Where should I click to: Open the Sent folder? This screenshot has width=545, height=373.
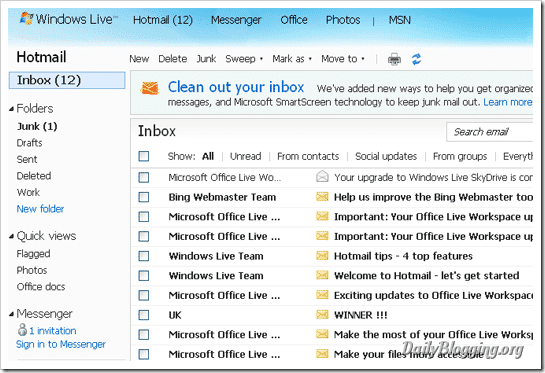click(27, 159)
